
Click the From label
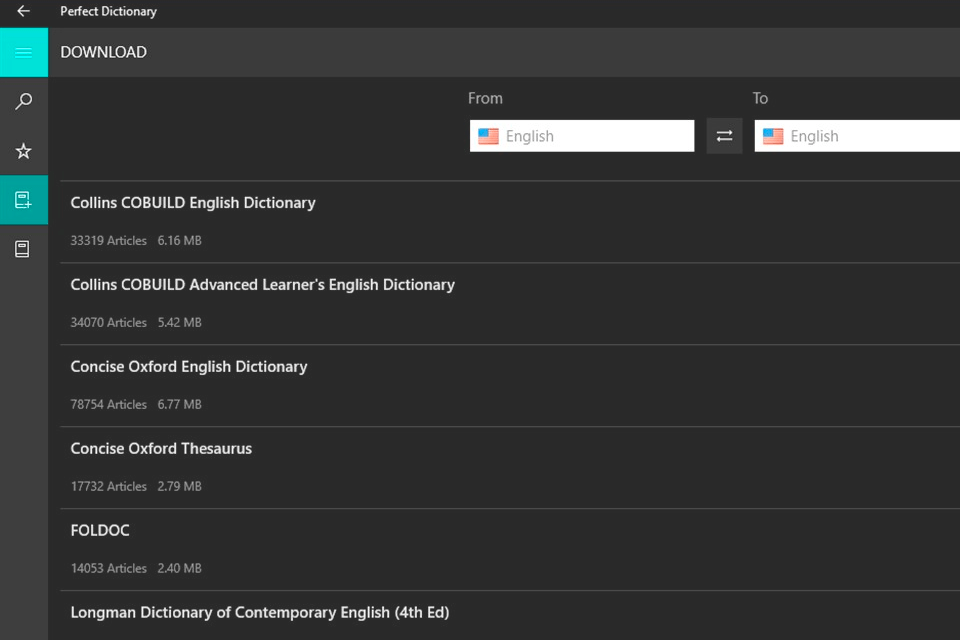point(486,99)
